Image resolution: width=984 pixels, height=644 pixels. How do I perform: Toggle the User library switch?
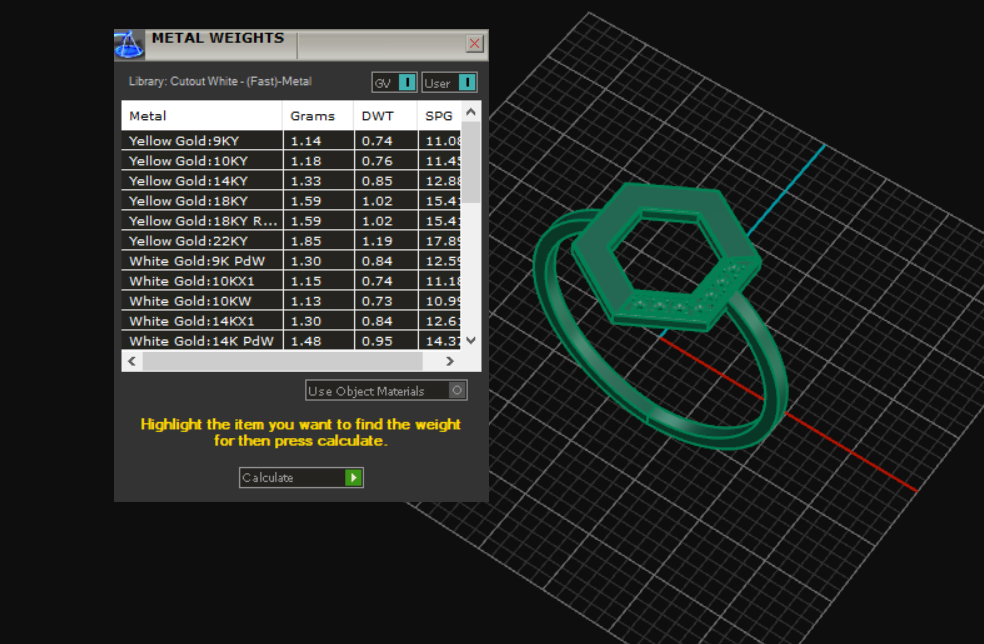click(x=467, y=83)
